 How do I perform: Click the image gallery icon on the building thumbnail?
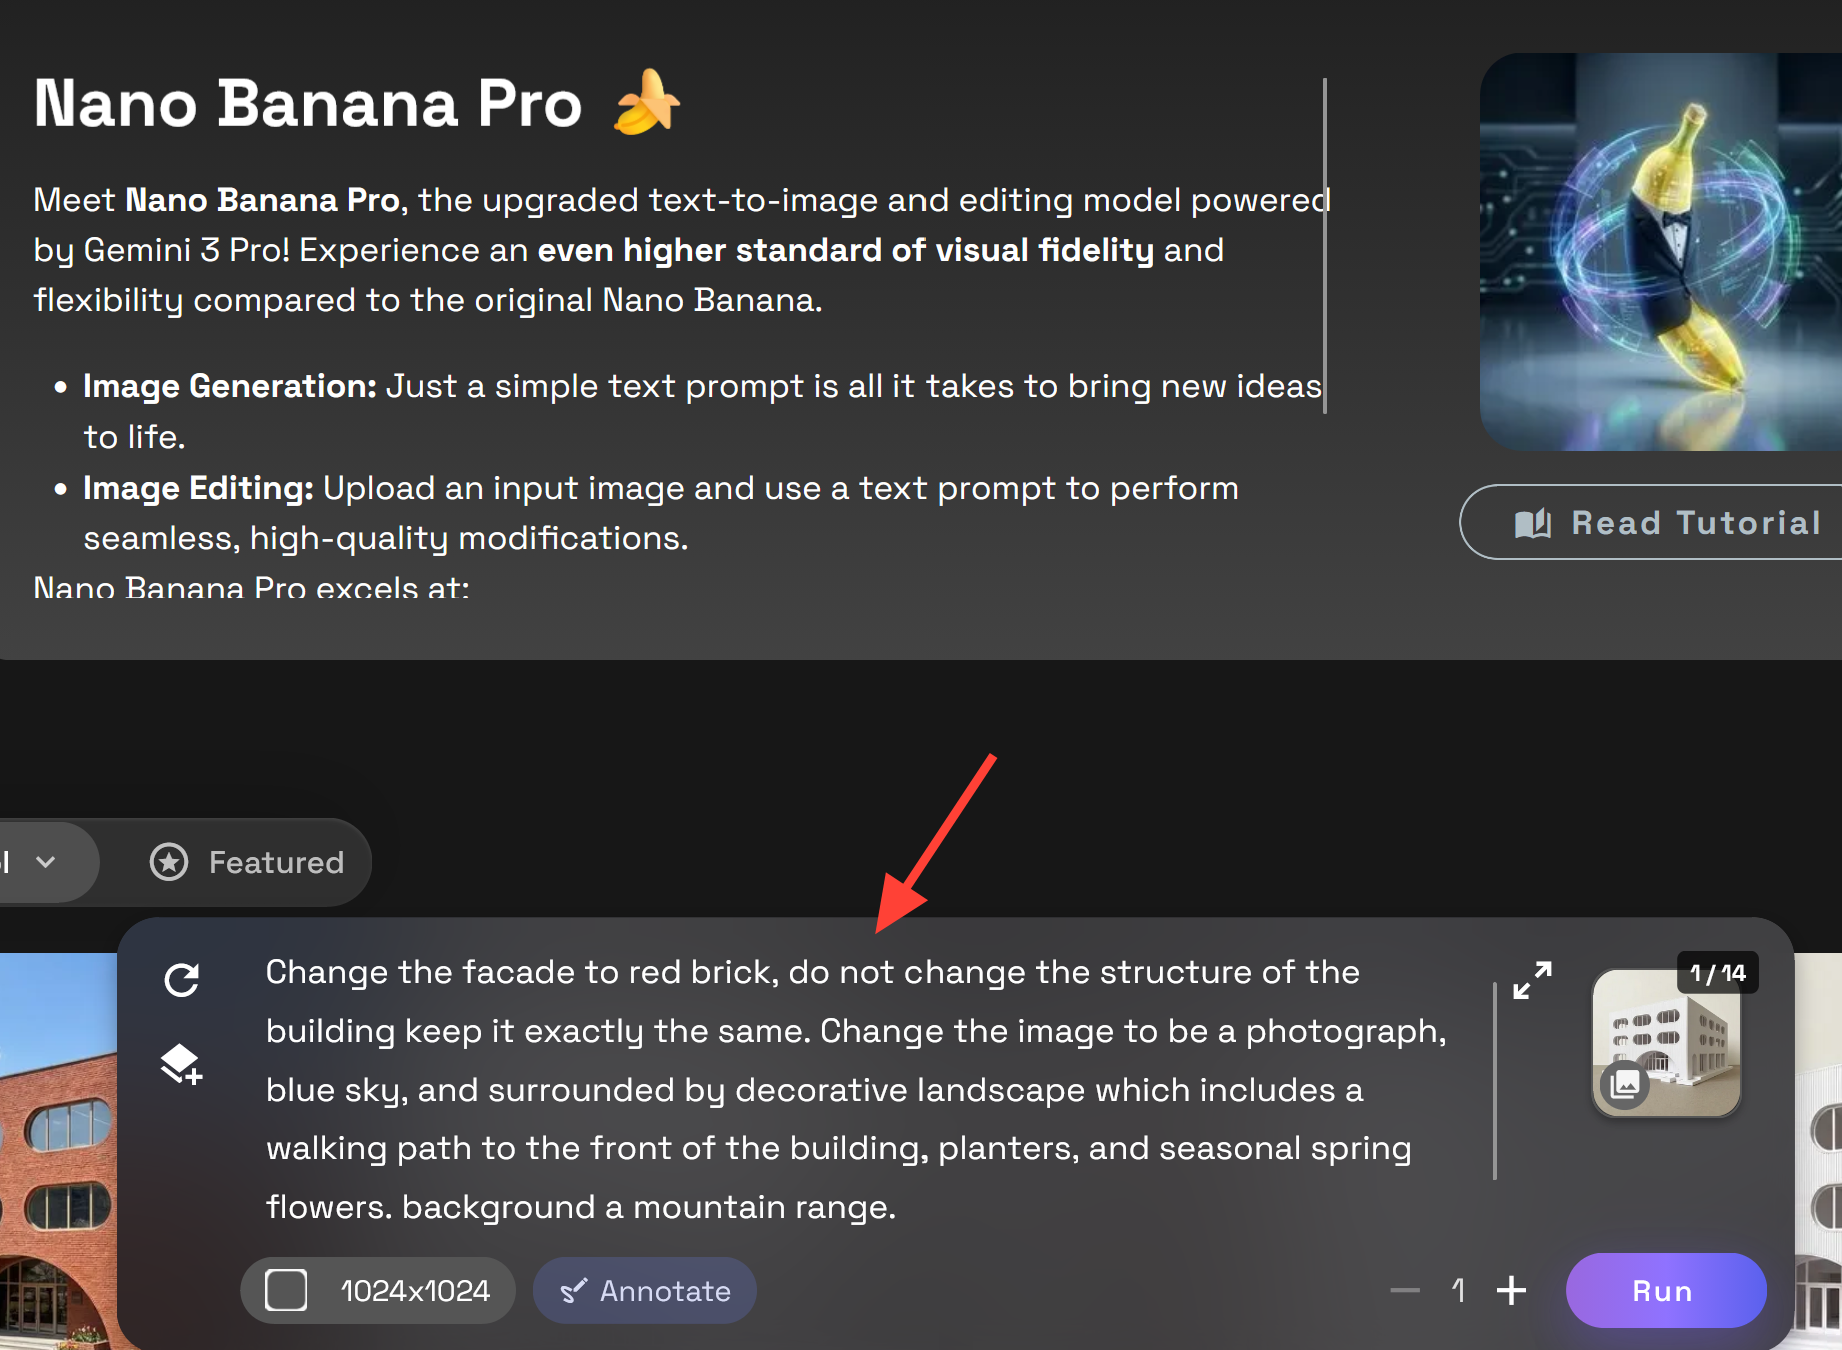pyautogui.click(x=1625, y=1083)
